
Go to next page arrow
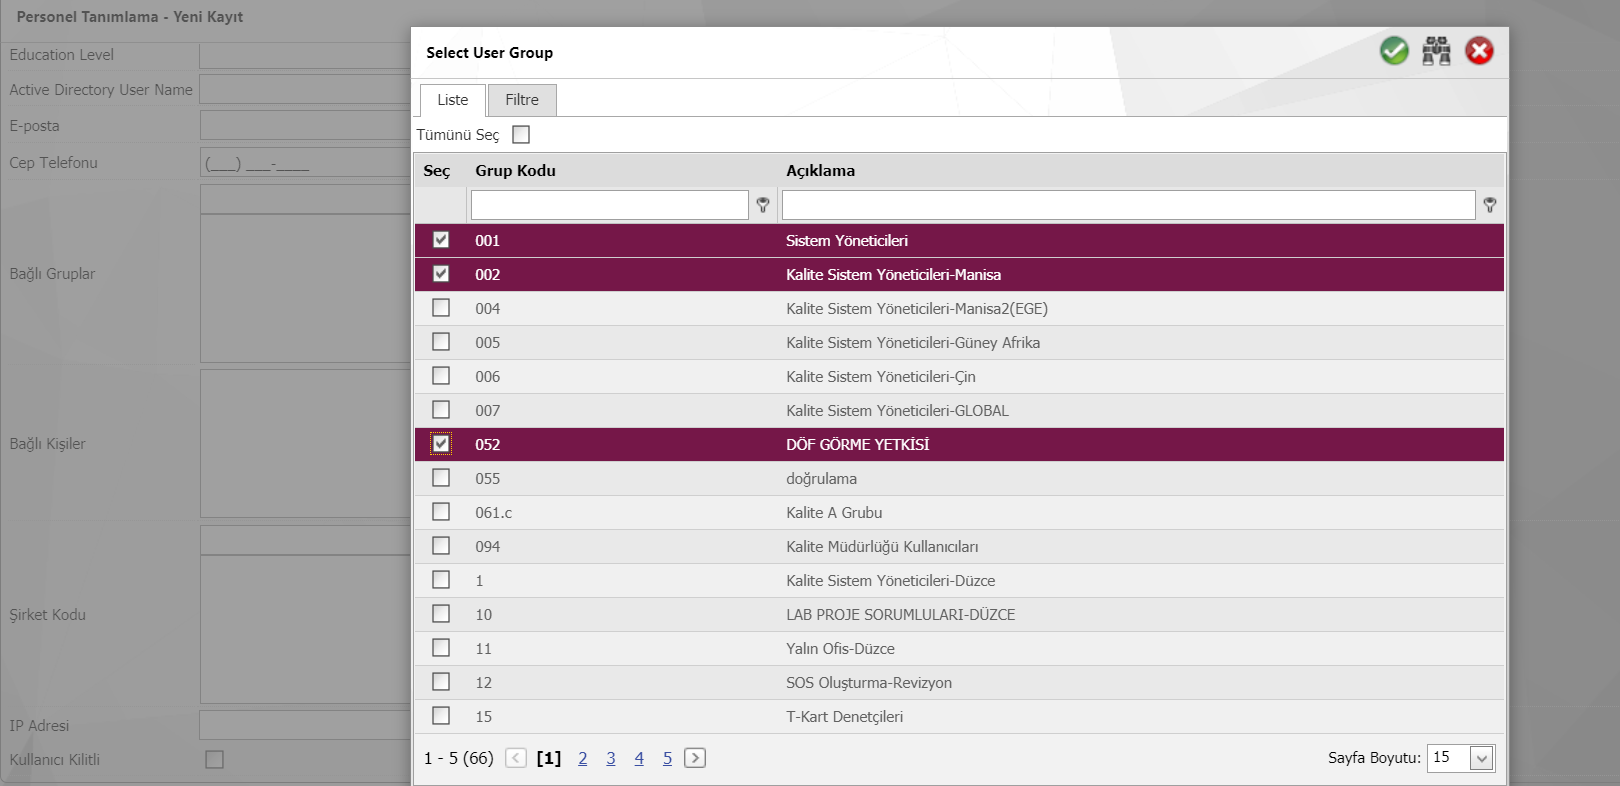[x=695, y=758]
